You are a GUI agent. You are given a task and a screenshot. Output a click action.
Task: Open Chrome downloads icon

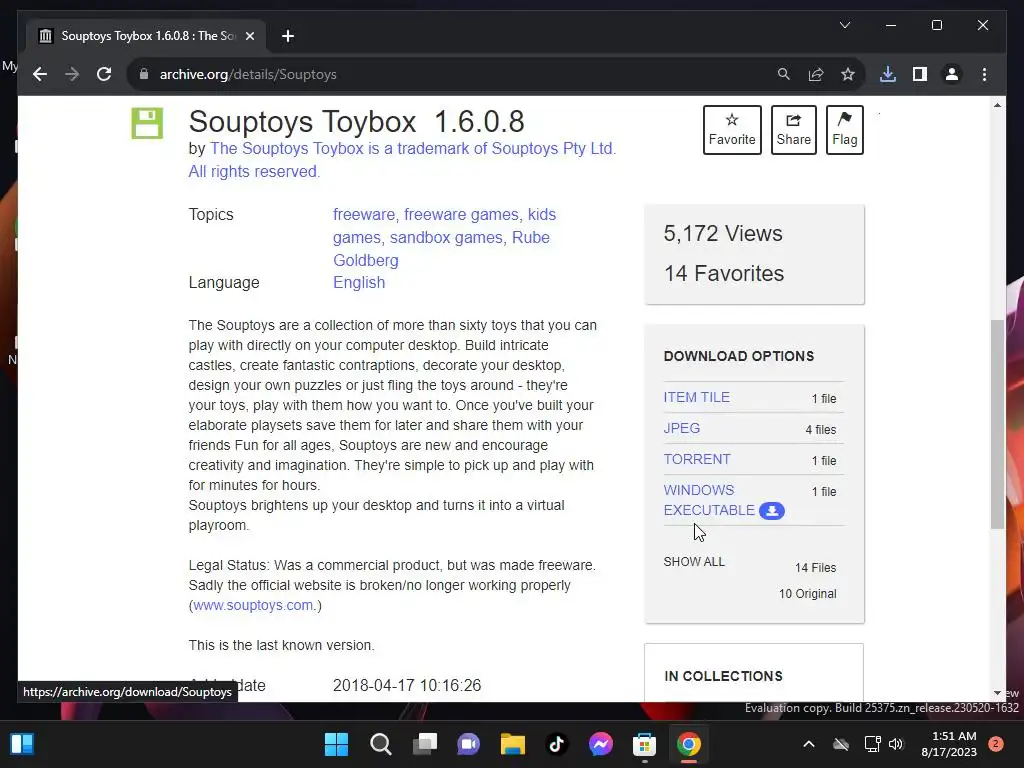pos(888,74)
